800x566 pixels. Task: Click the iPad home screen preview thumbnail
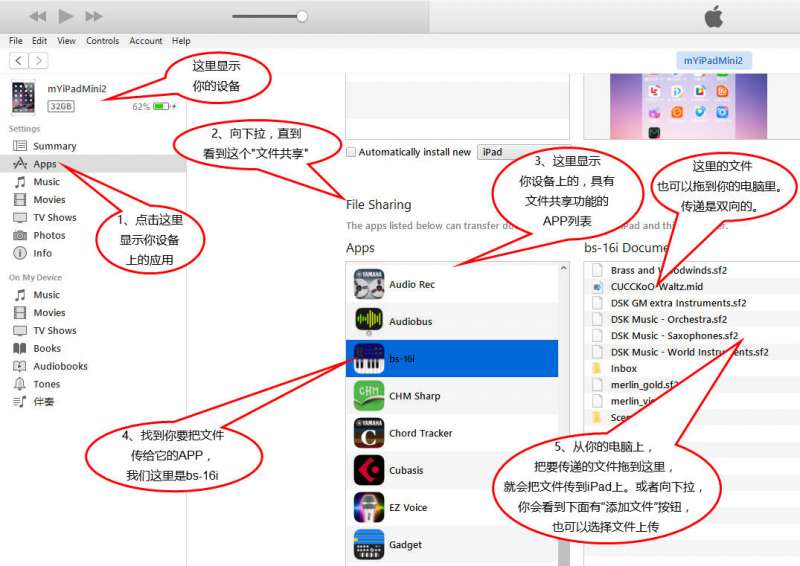point(688,106)
